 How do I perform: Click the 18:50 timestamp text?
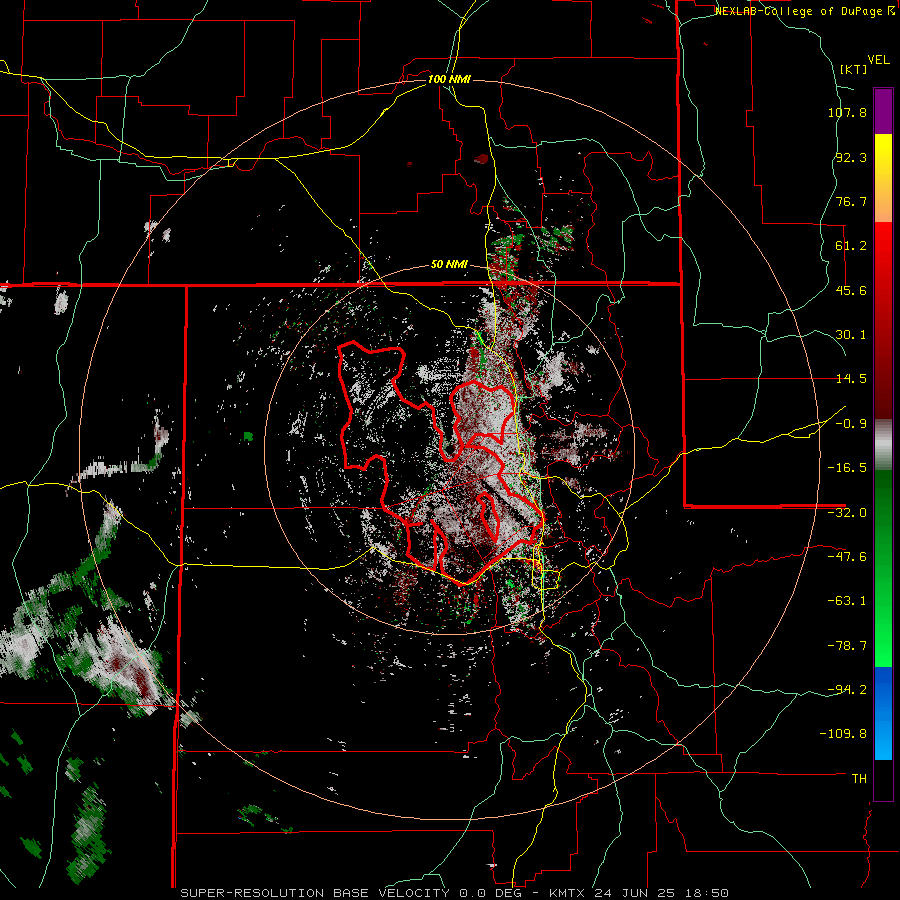(x=707, y=893)
